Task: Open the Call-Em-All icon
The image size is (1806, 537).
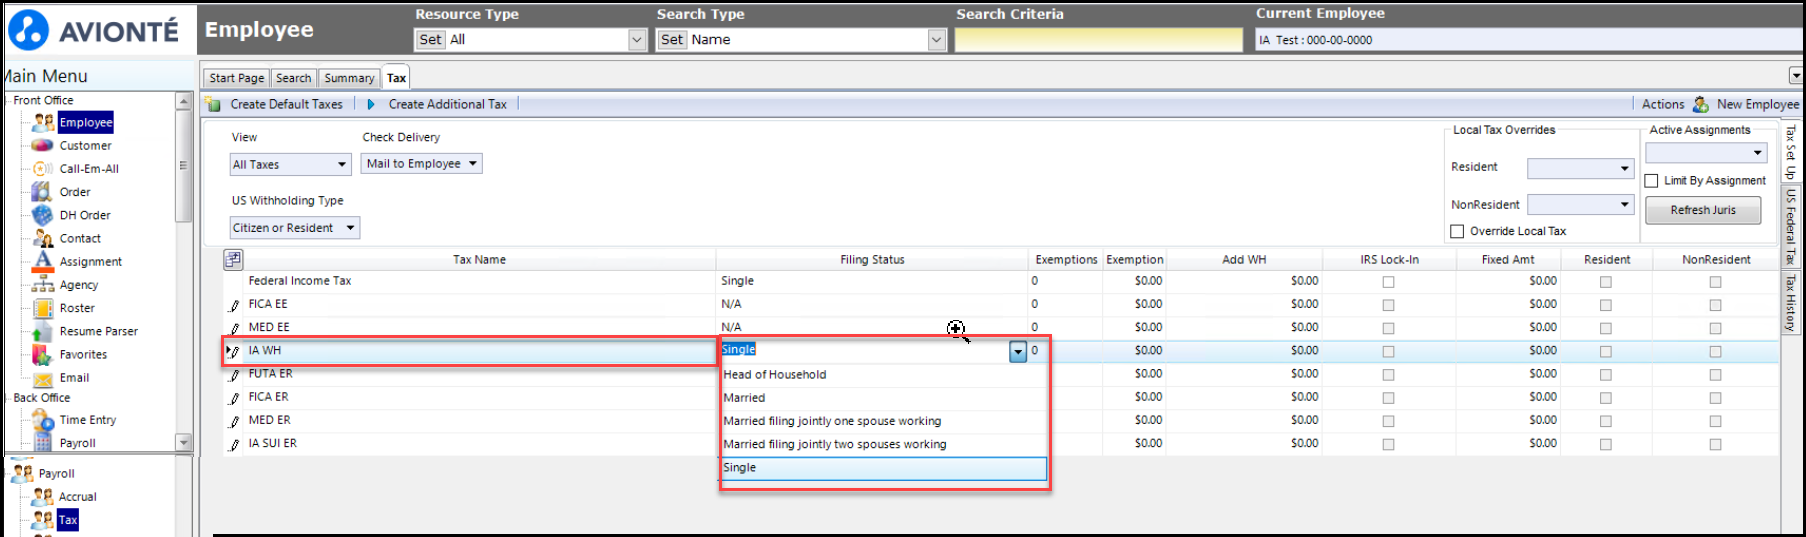Action: click(42, 168)
